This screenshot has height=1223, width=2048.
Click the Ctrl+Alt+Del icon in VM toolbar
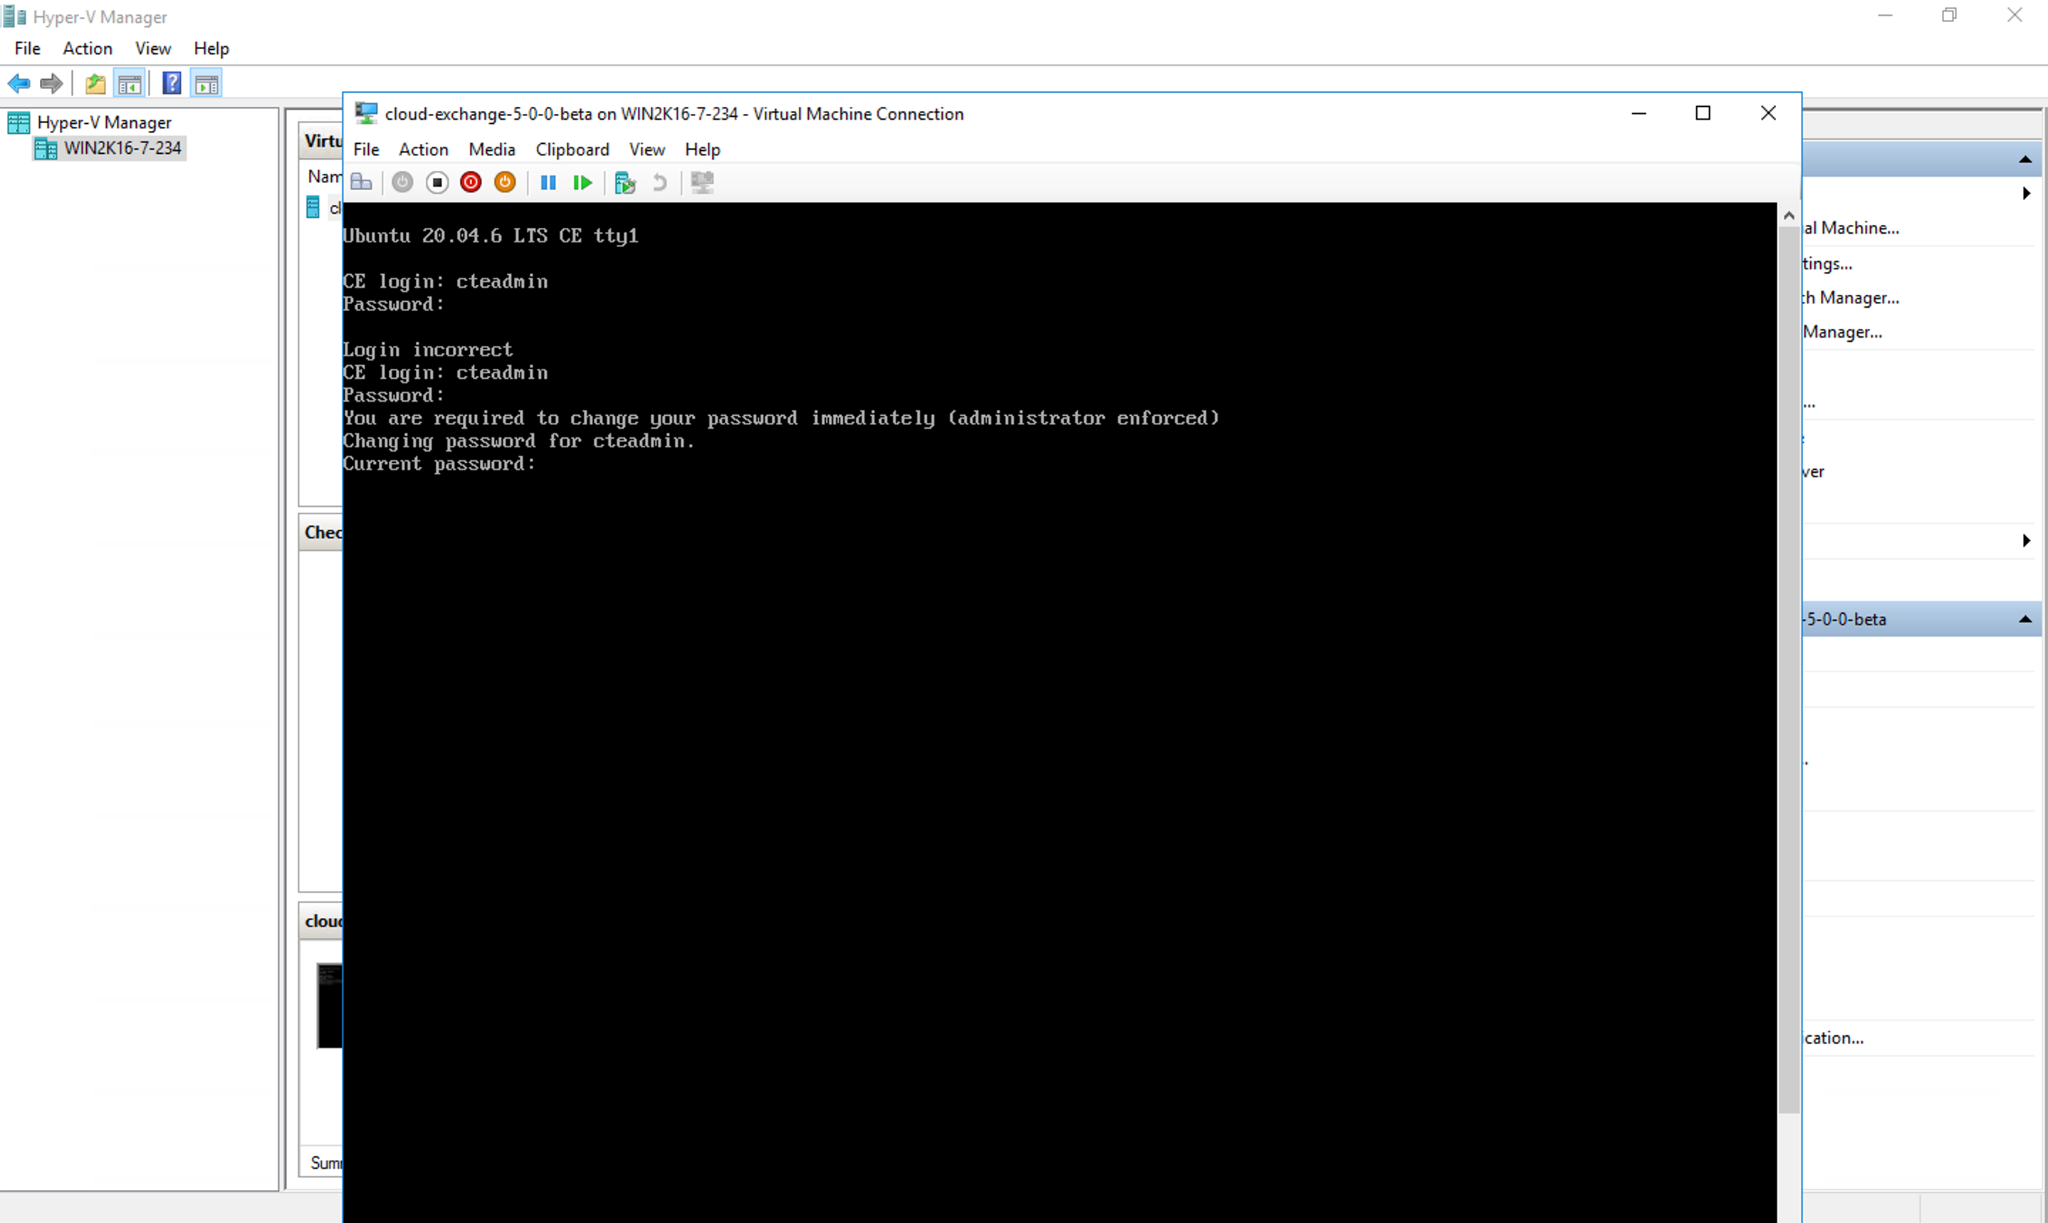(362, 182)
